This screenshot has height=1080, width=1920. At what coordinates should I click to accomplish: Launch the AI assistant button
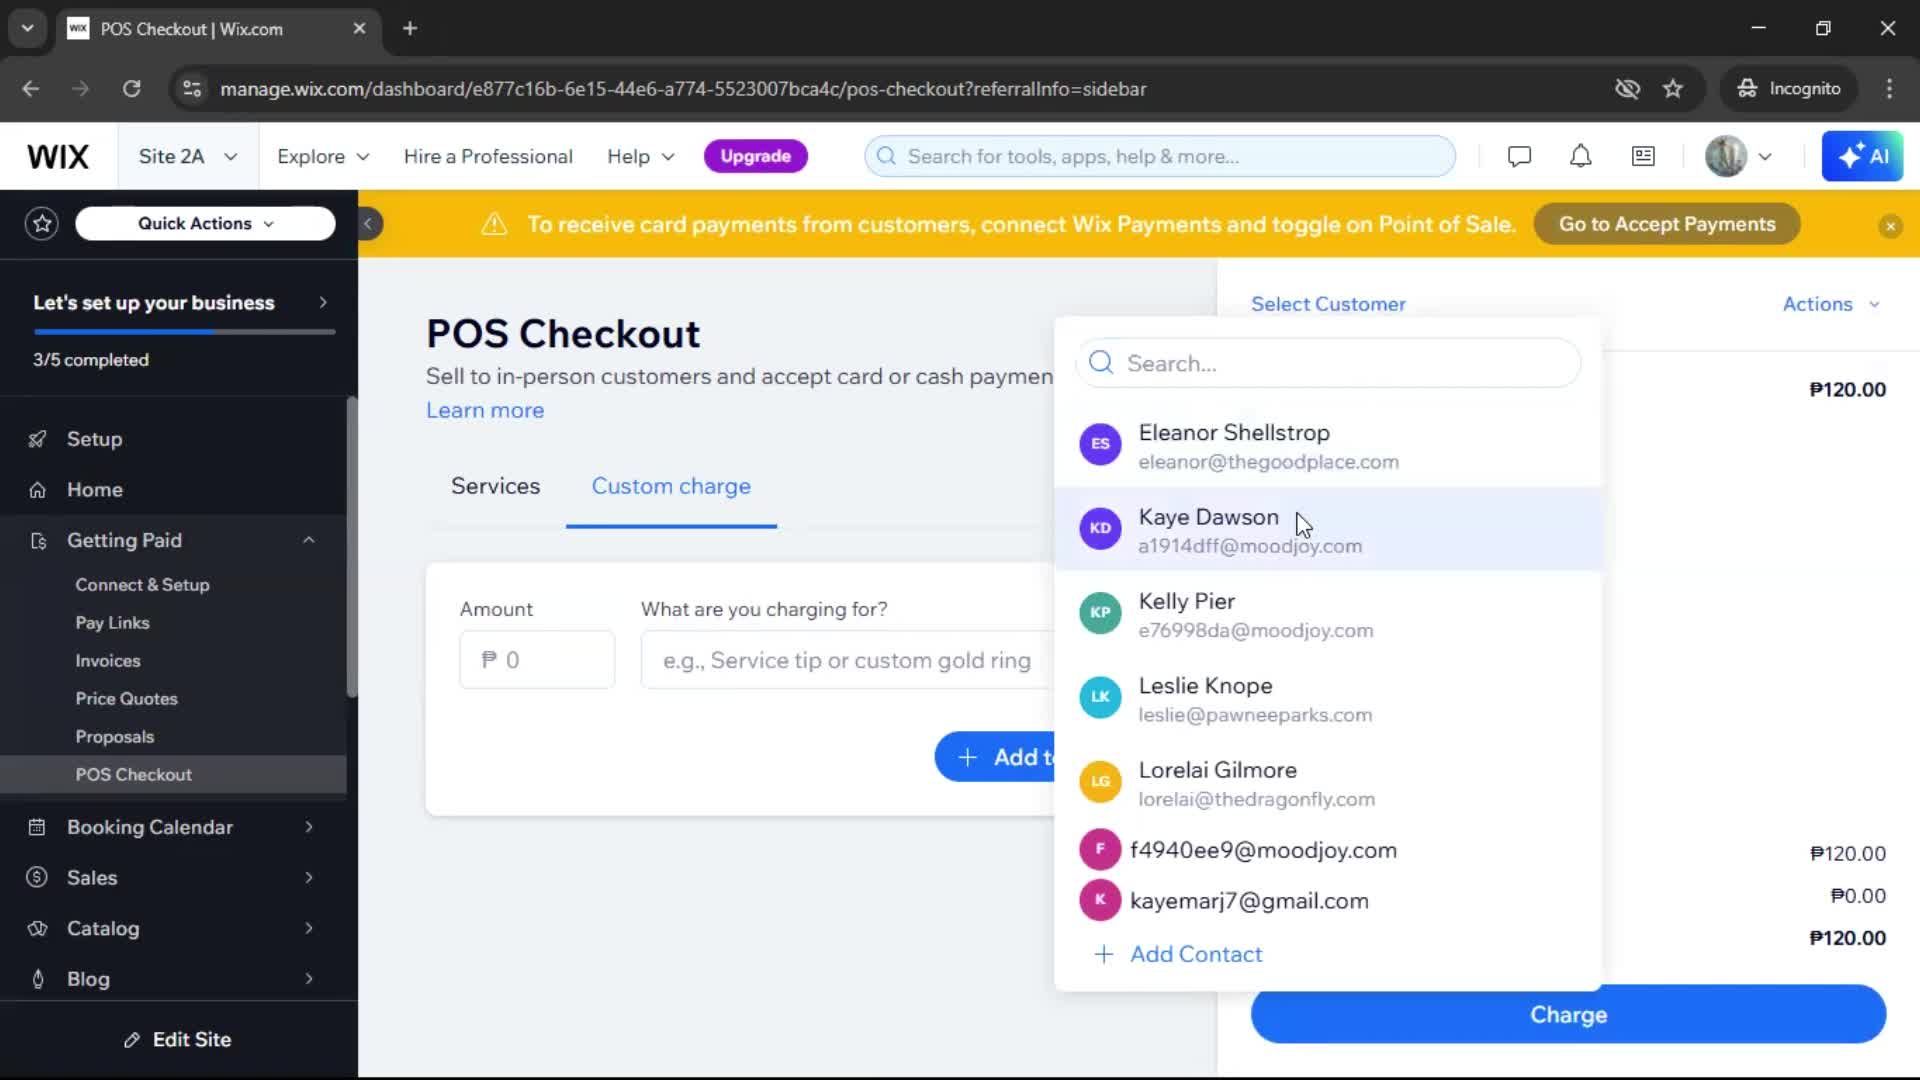(1862, 157)
